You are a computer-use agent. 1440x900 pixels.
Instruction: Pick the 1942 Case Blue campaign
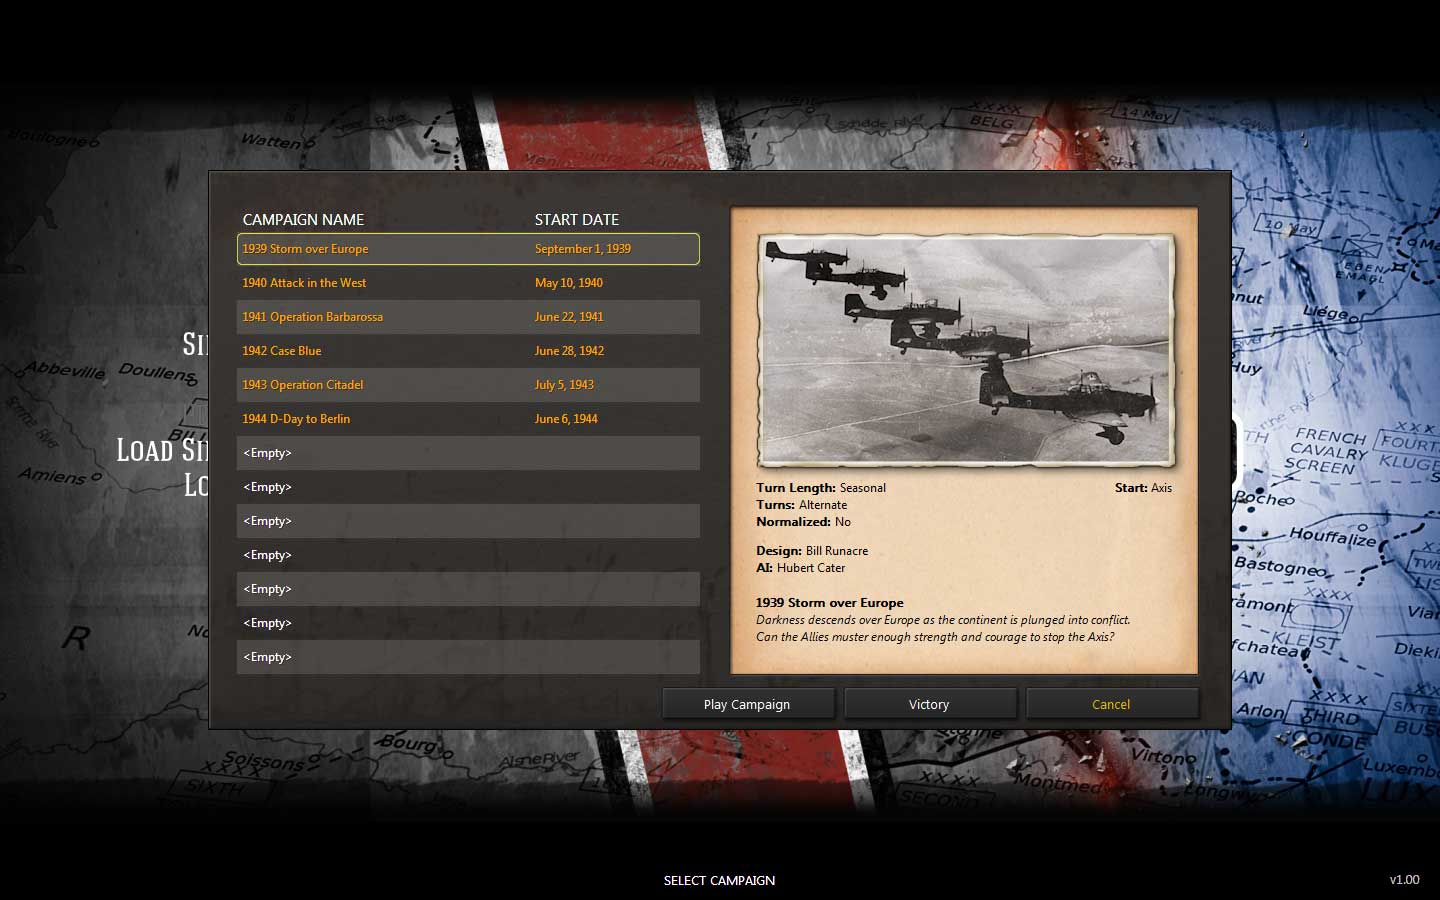468,351
